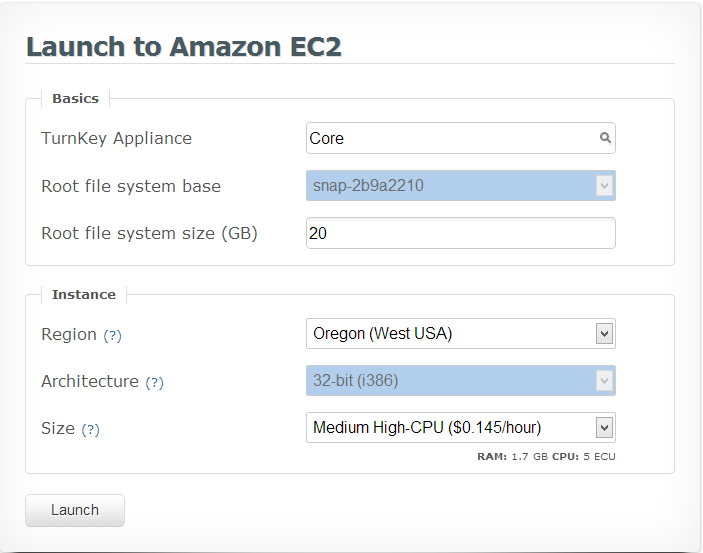Click the Root file system base label
The height and width of the screenshot is (553, 703).
131,186
